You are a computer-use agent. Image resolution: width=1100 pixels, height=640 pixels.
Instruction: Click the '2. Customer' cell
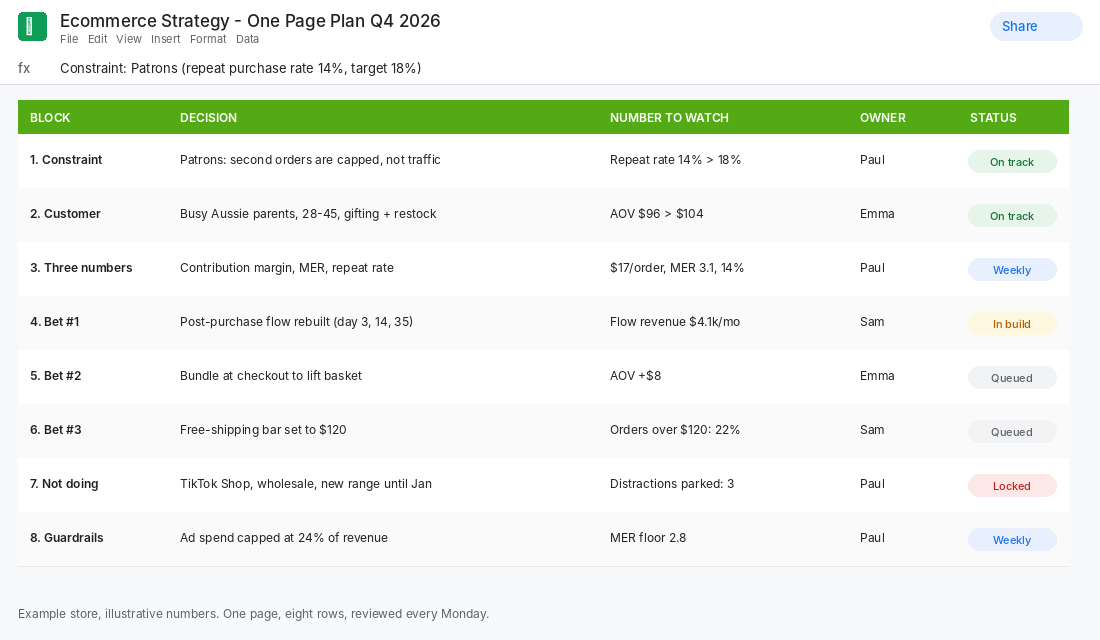point(65,214)
